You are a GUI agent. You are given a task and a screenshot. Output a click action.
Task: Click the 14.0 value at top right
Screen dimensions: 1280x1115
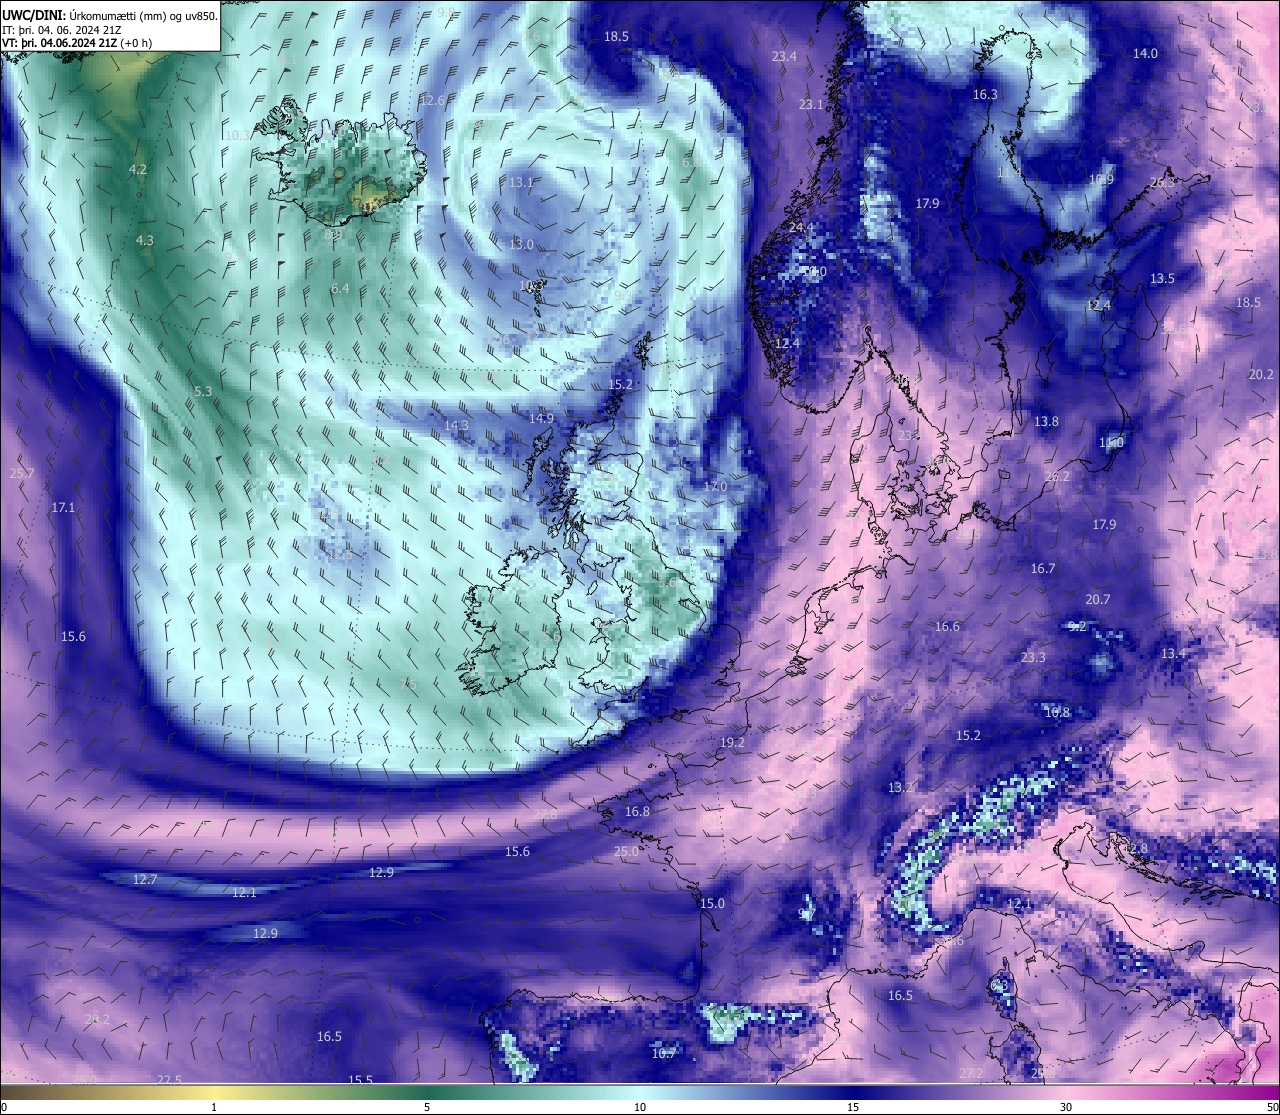pyautogui.click(x=1145, y=54)
